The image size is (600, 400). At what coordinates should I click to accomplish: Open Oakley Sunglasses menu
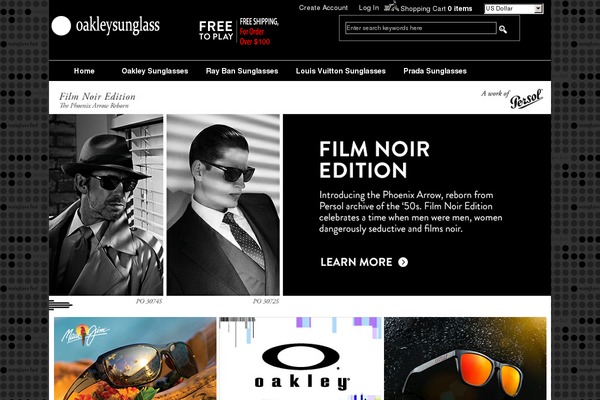[155, 71]
